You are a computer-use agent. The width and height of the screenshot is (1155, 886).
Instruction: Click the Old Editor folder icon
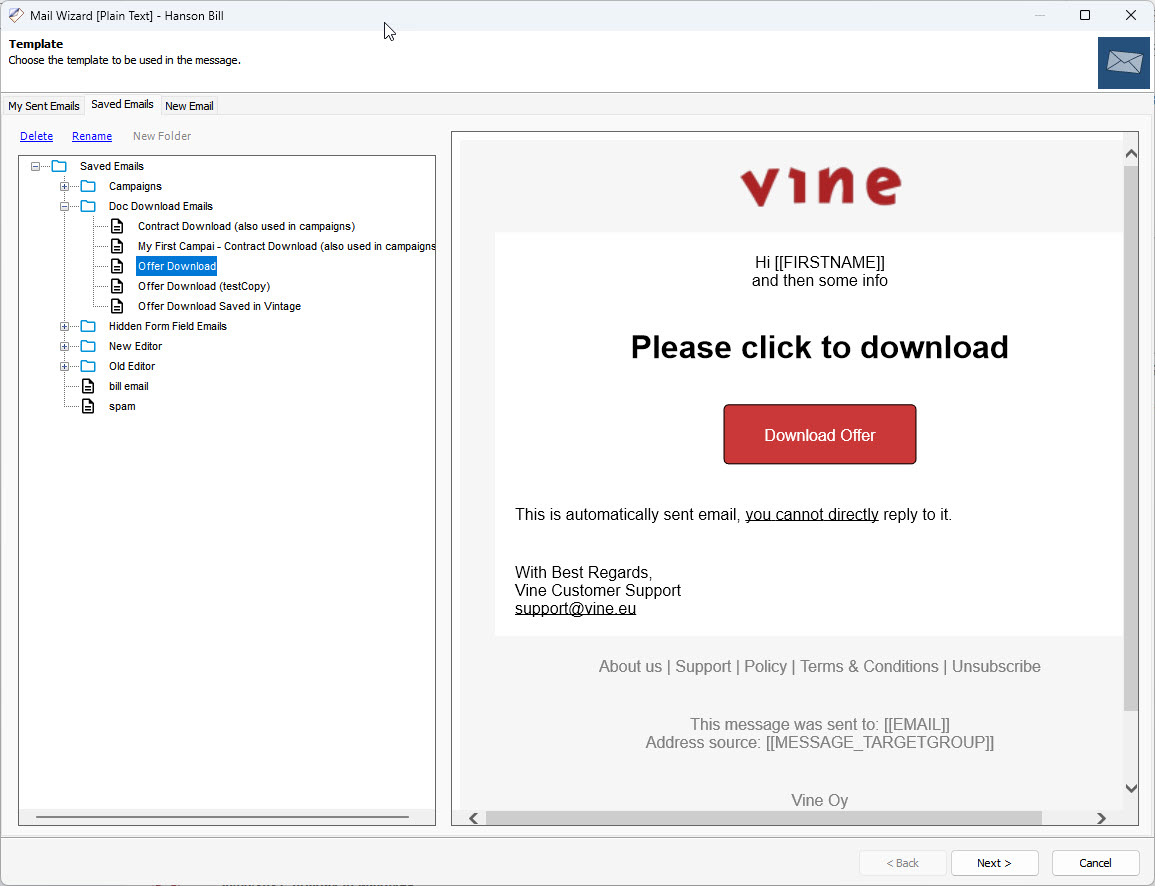(x=88, y=366)
